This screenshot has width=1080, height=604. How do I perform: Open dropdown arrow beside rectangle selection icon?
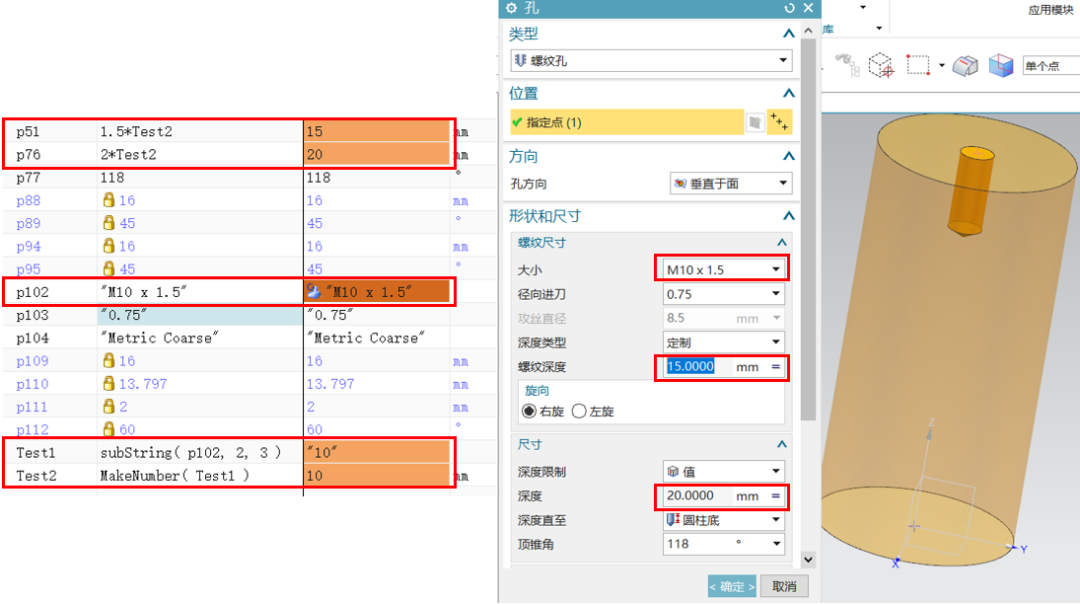pyautogui.click(x=941, y=66)
